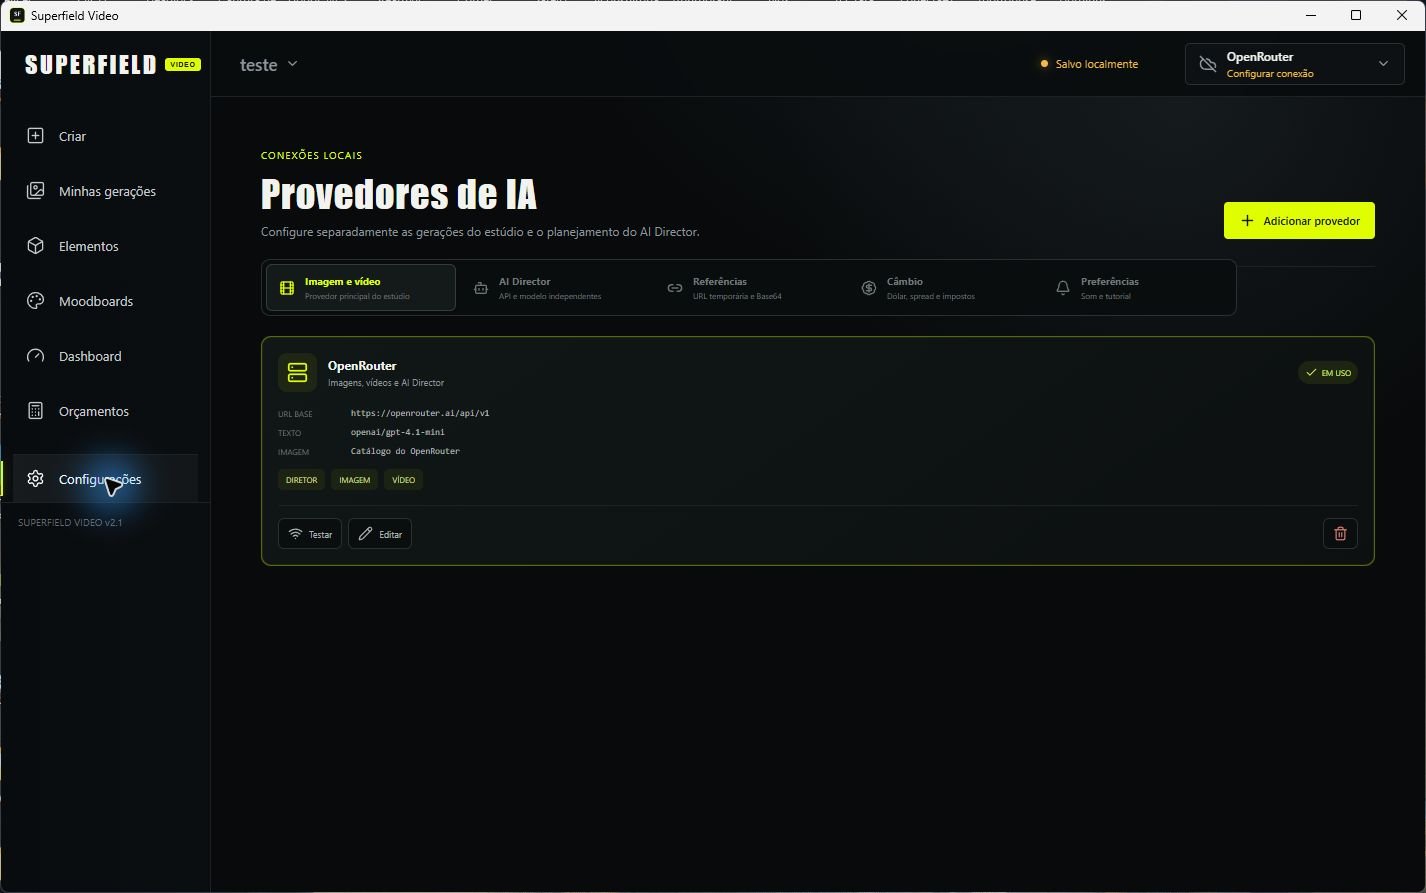The image size is (1426, 893).
Task: Click the EM USO status badge
Action: (1328, 373)
